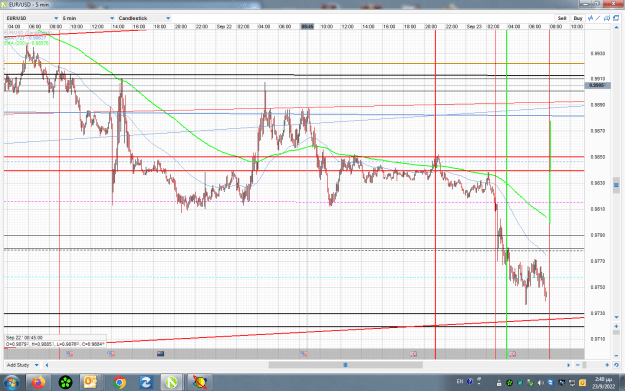Screen dimensions: 625x391
Task: Click the horizontal zoom plus icon
Action: 607,365
